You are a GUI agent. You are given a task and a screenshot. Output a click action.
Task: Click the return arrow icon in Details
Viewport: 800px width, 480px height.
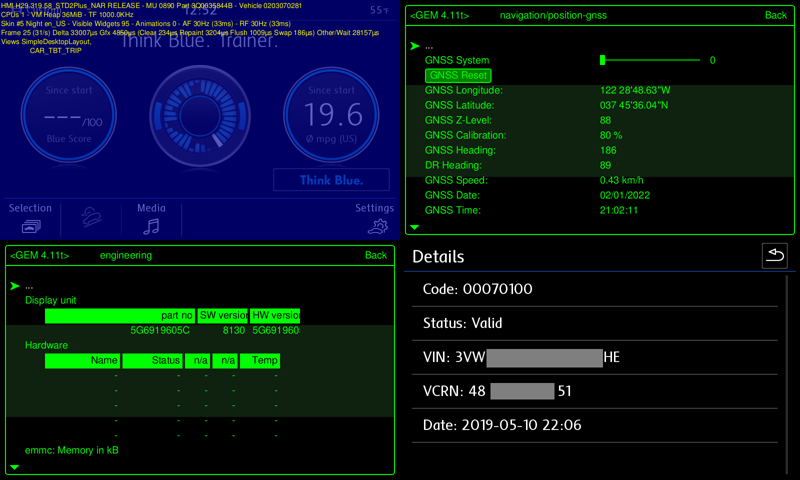coord(774,256)
